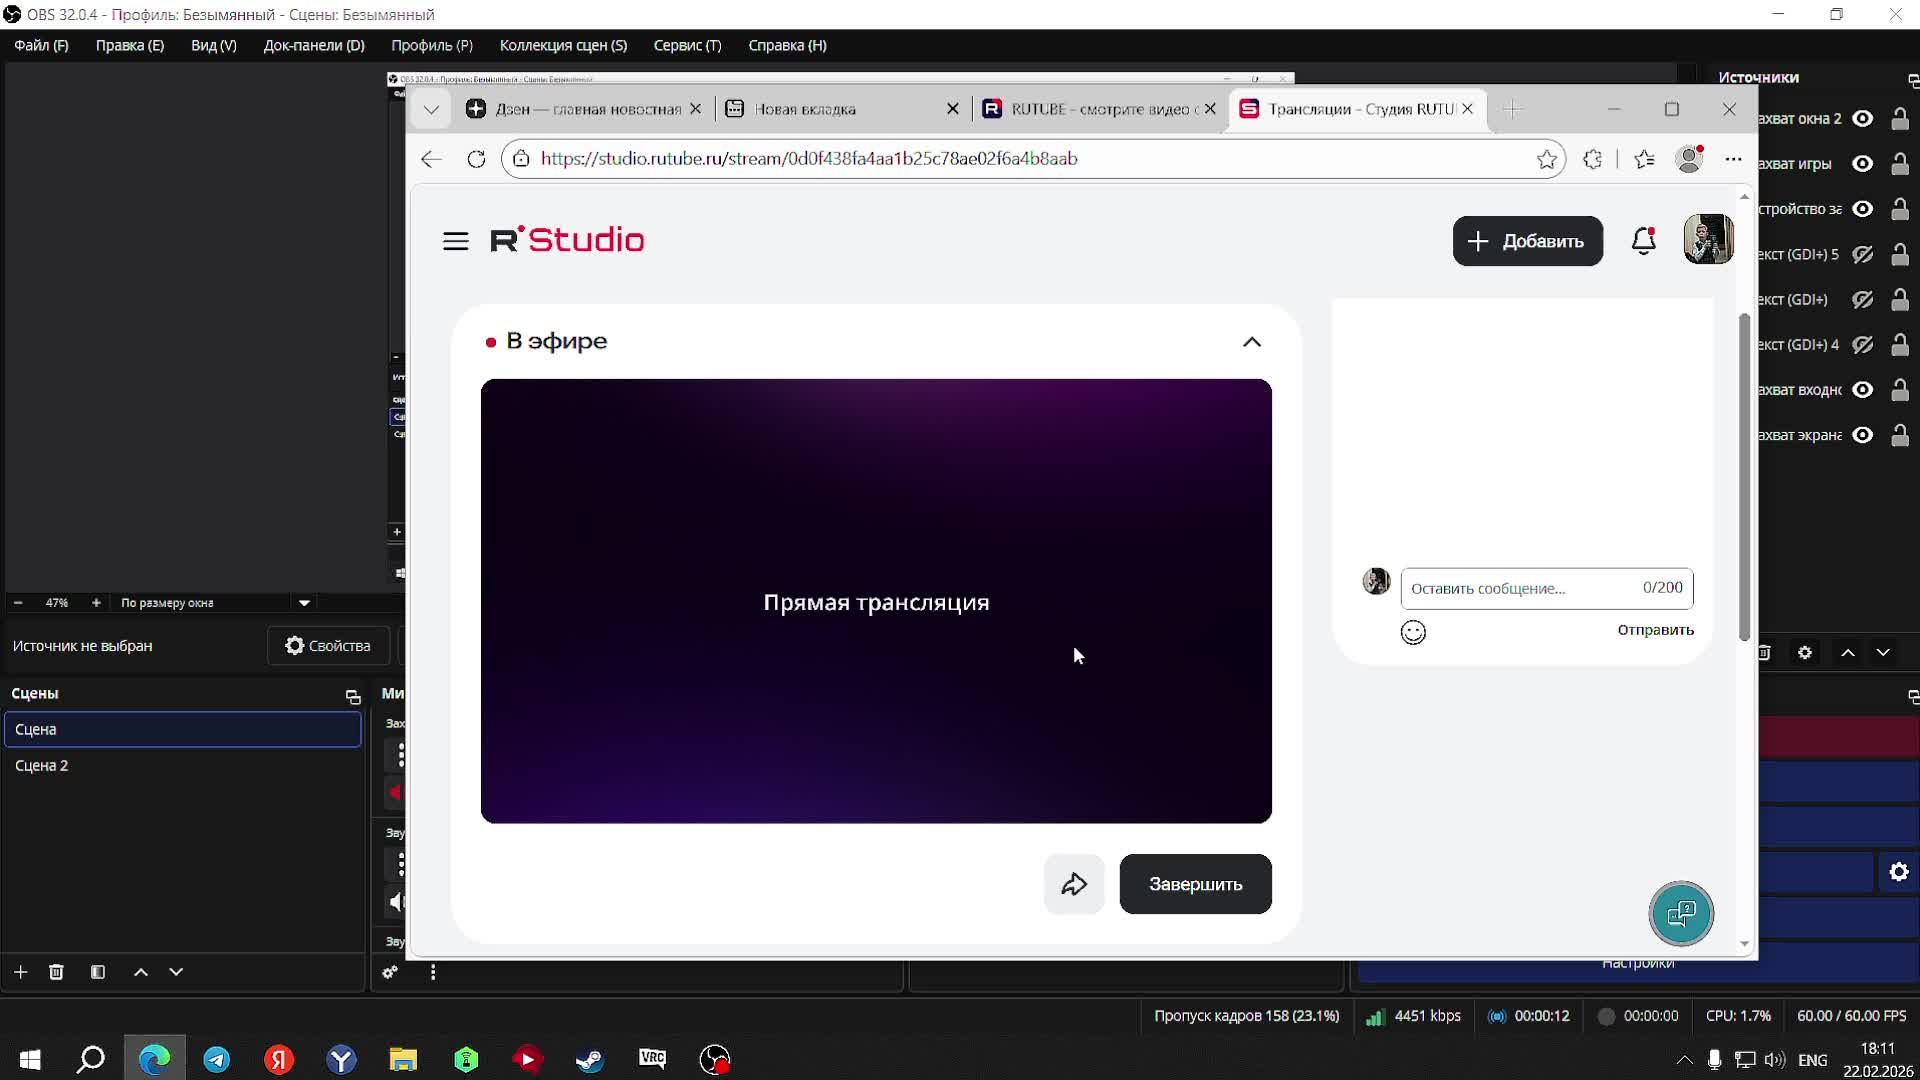Hide the 'Захват игры' source
This screenshot has width=1920, height=1080.
coord(1862,164)
